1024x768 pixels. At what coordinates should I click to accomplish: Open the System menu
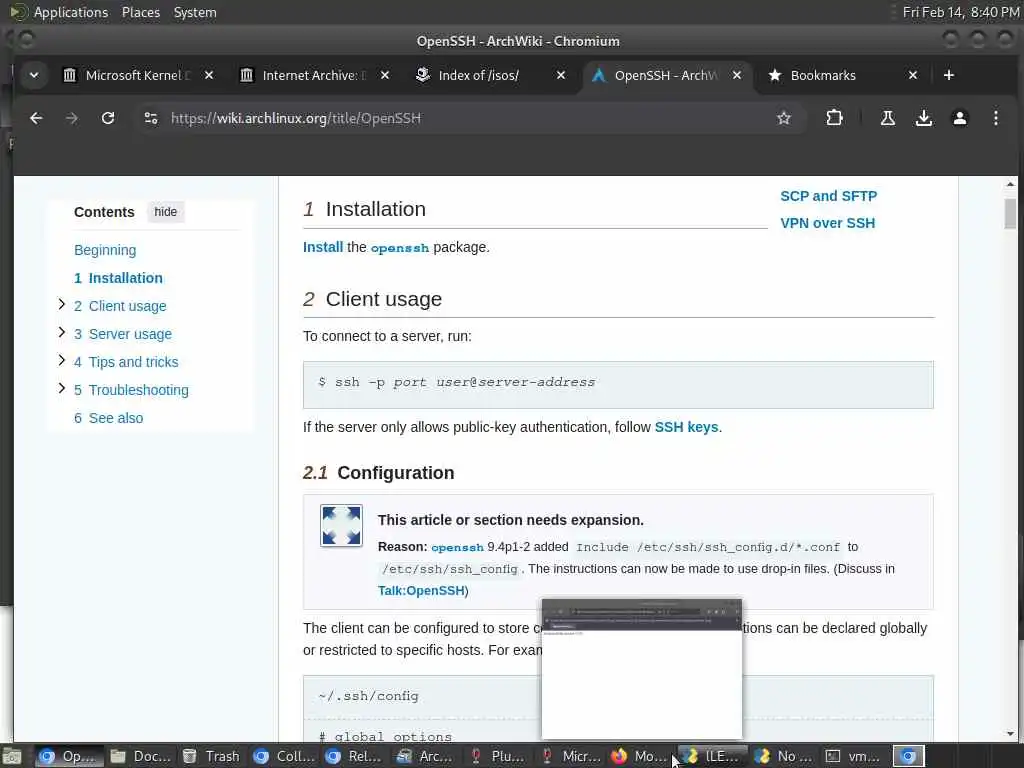195,12
